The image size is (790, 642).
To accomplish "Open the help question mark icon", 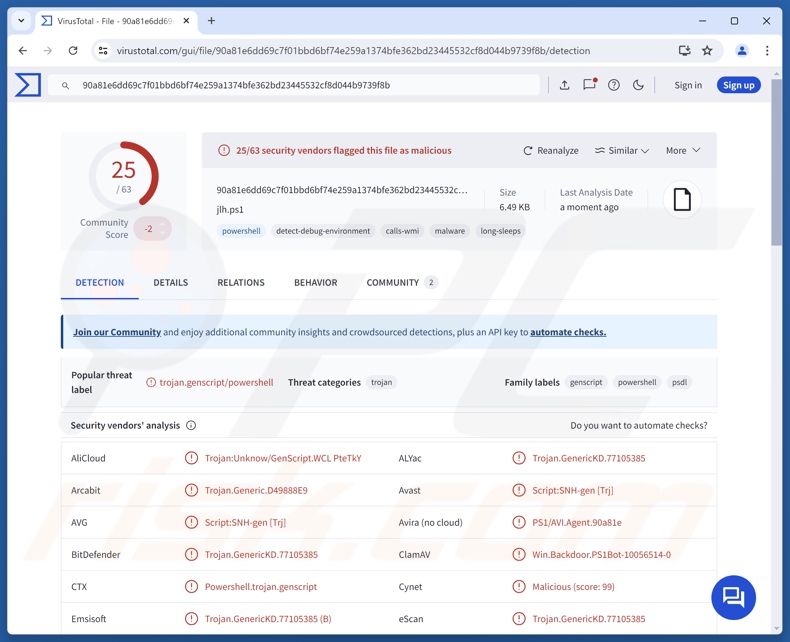I will coord(614,85).
